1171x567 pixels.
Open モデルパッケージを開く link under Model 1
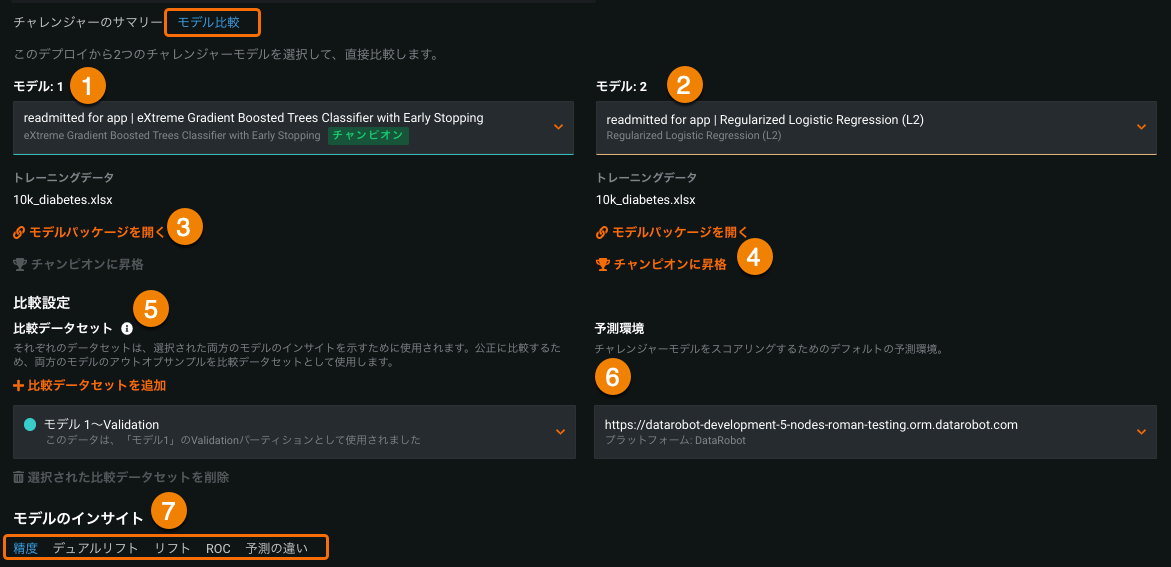point(97,232)
